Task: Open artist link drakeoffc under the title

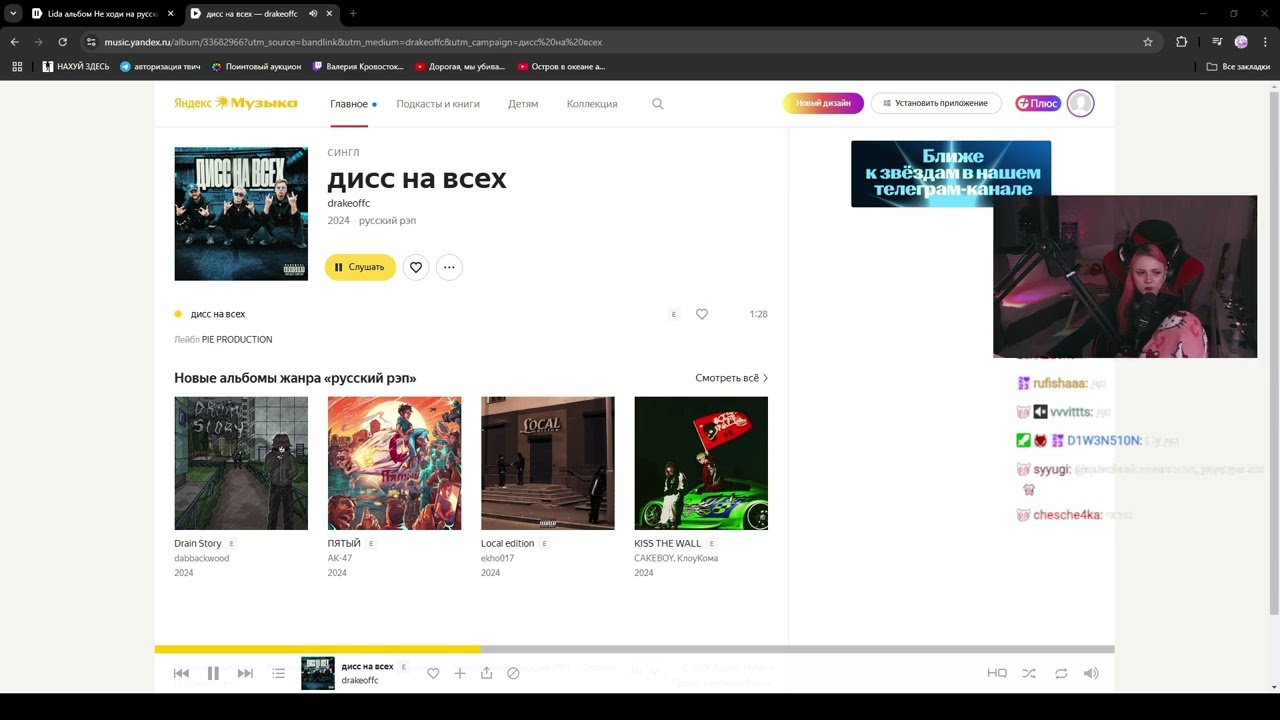Action: (349, 203)
